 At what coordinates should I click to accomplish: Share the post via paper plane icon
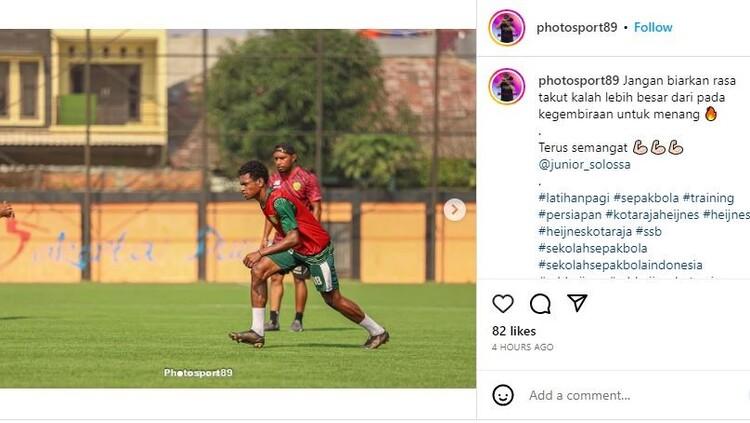tap(577, 303)
